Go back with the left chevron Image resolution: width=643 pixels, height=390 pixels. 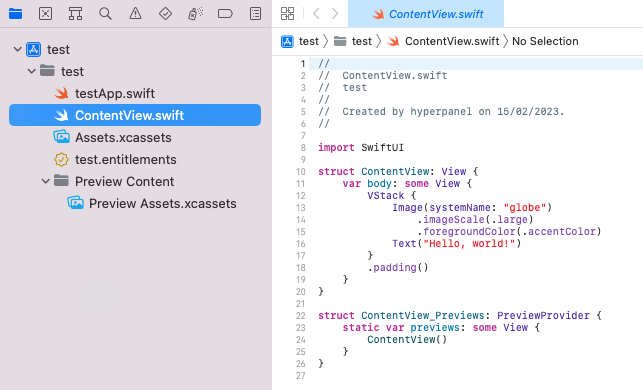point(316,14)
